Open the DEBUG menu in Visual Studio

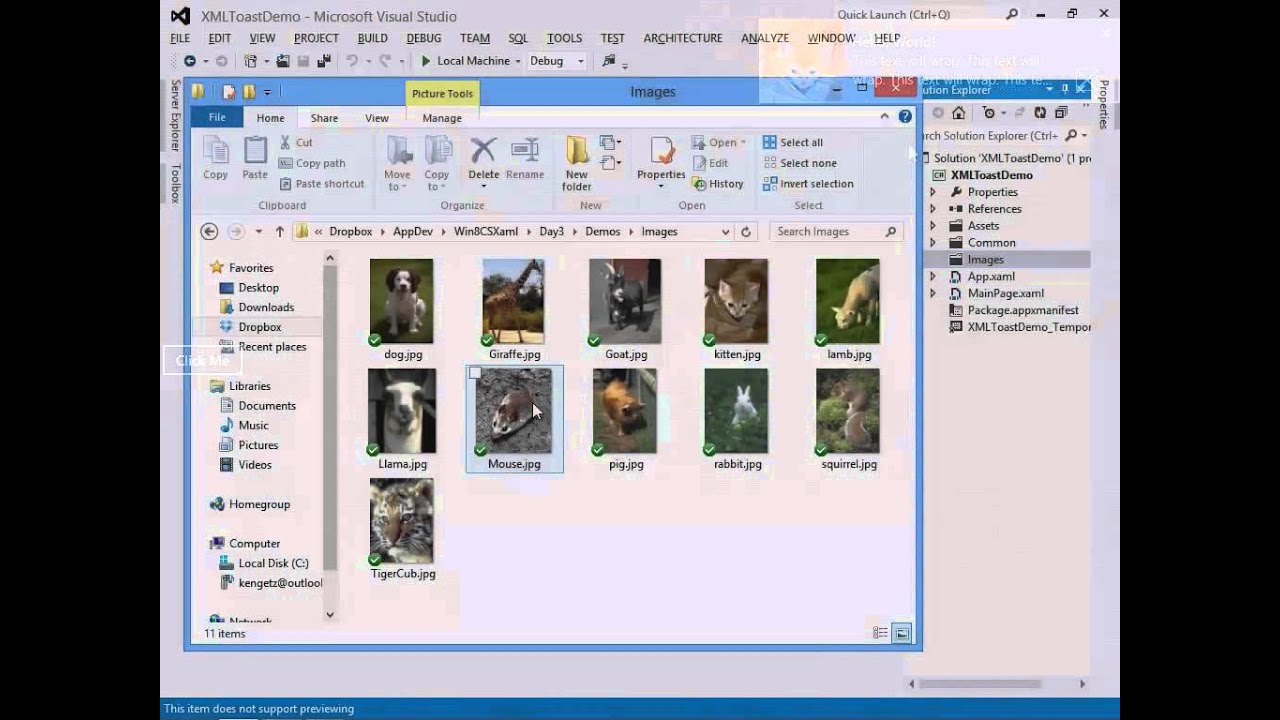[x=424, y=38]
